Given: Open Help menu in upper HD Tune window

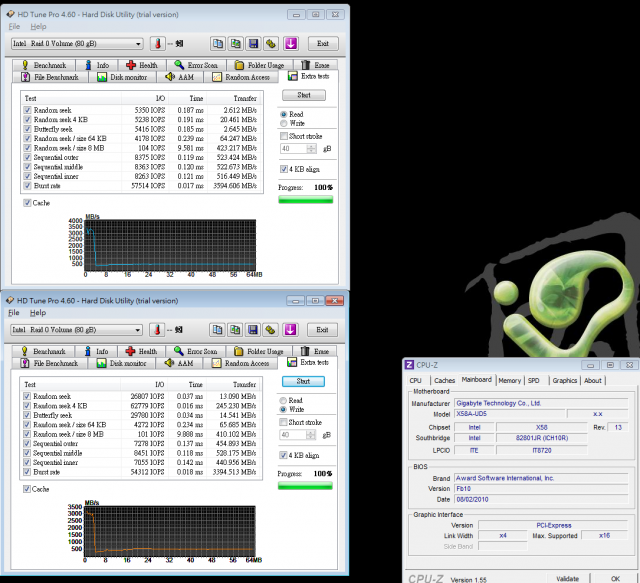Looking at the screenshot, I should pos(38,27).
